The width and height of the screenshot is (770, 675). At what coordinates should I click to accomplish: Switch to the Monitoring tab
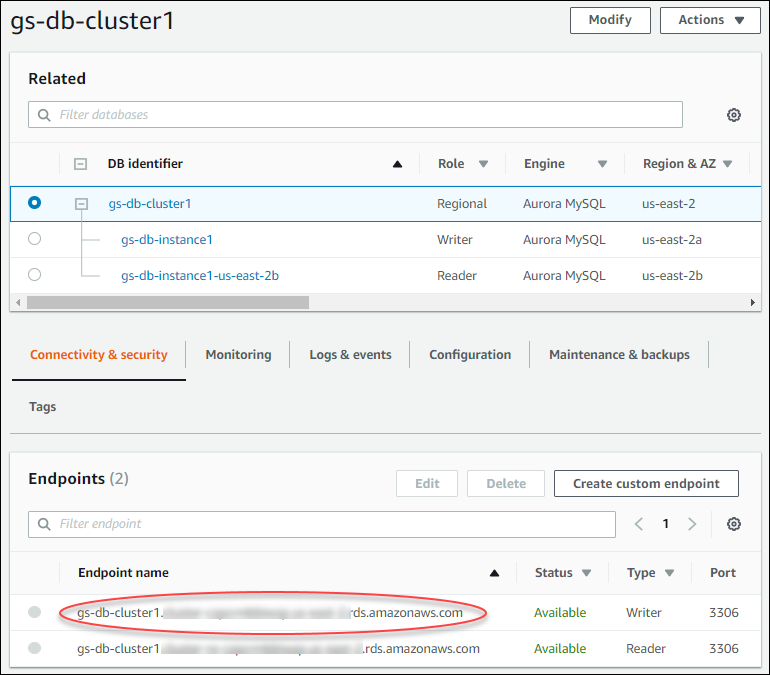pos(238,355)
